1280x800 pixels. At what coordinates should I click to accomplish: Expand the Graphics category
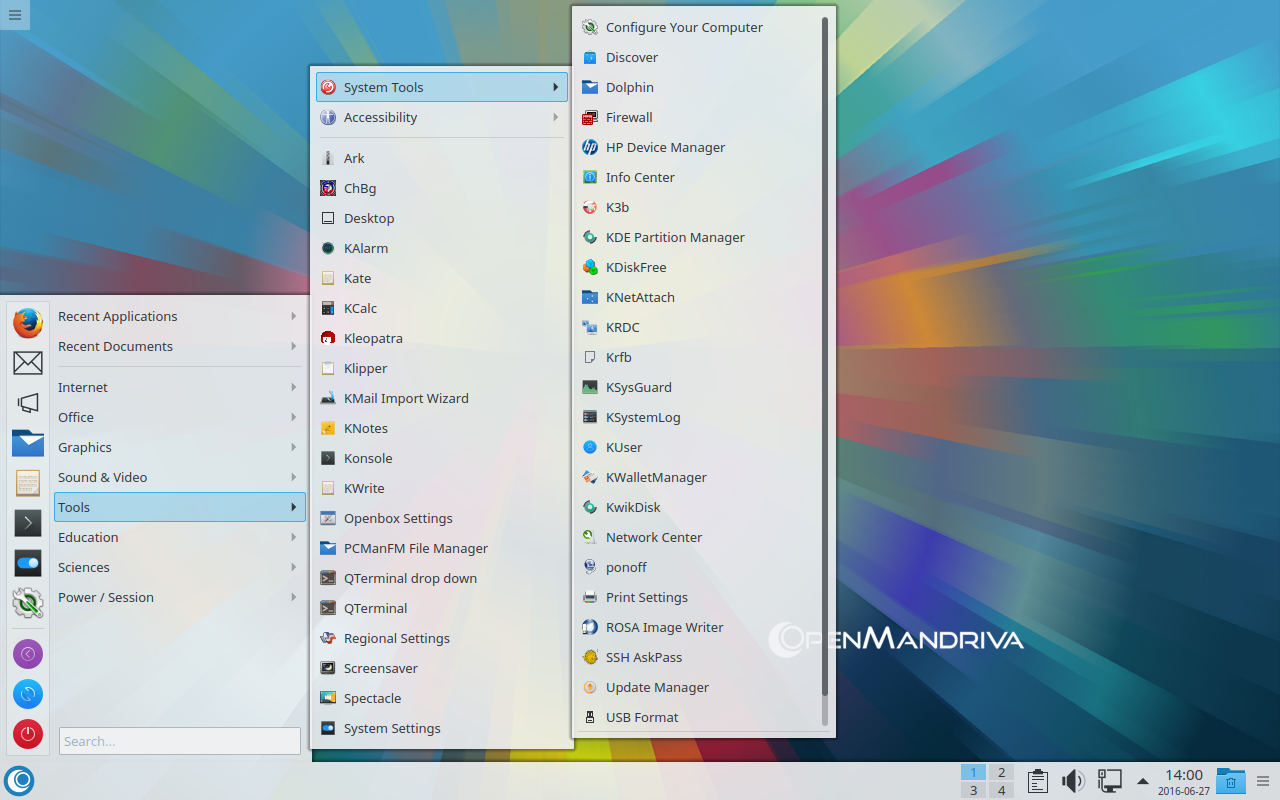pos(178,447)
